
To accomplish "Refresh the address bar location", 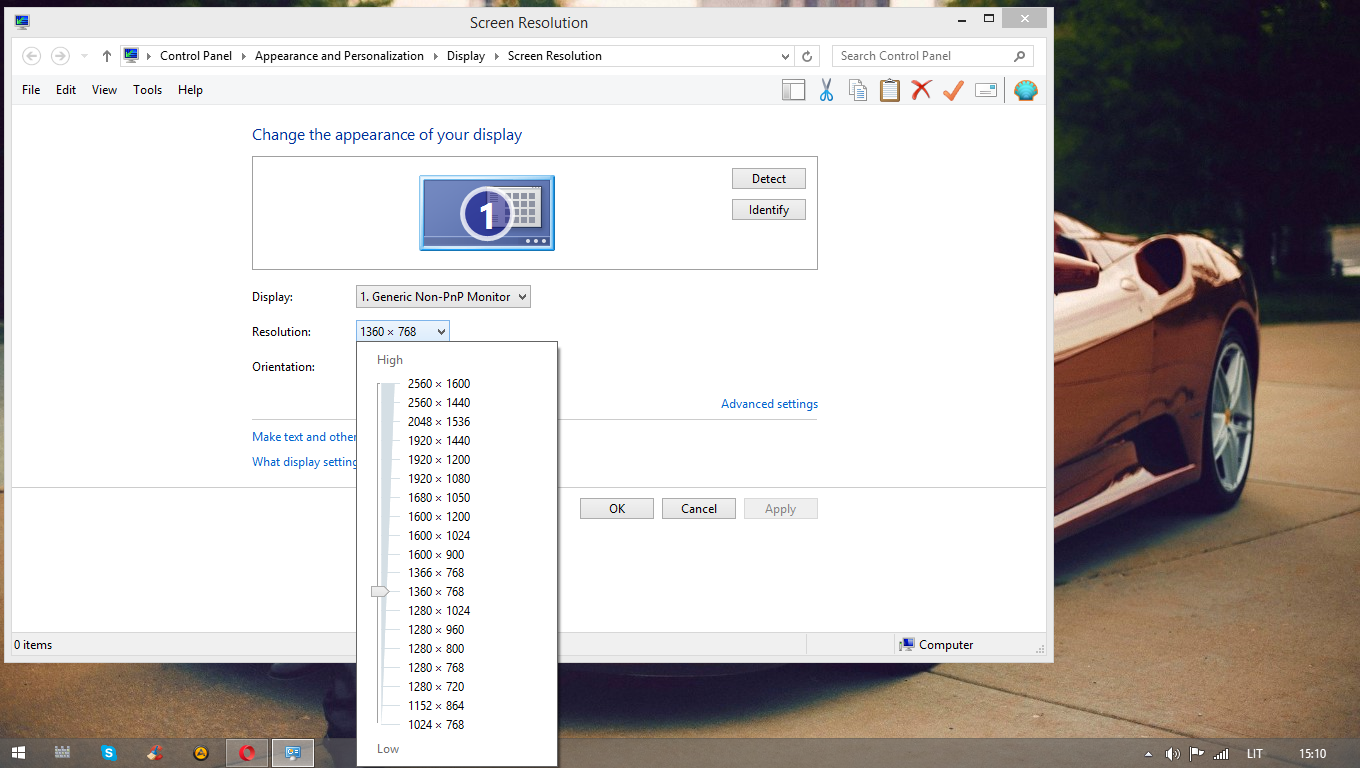I will tap(808, 56).
